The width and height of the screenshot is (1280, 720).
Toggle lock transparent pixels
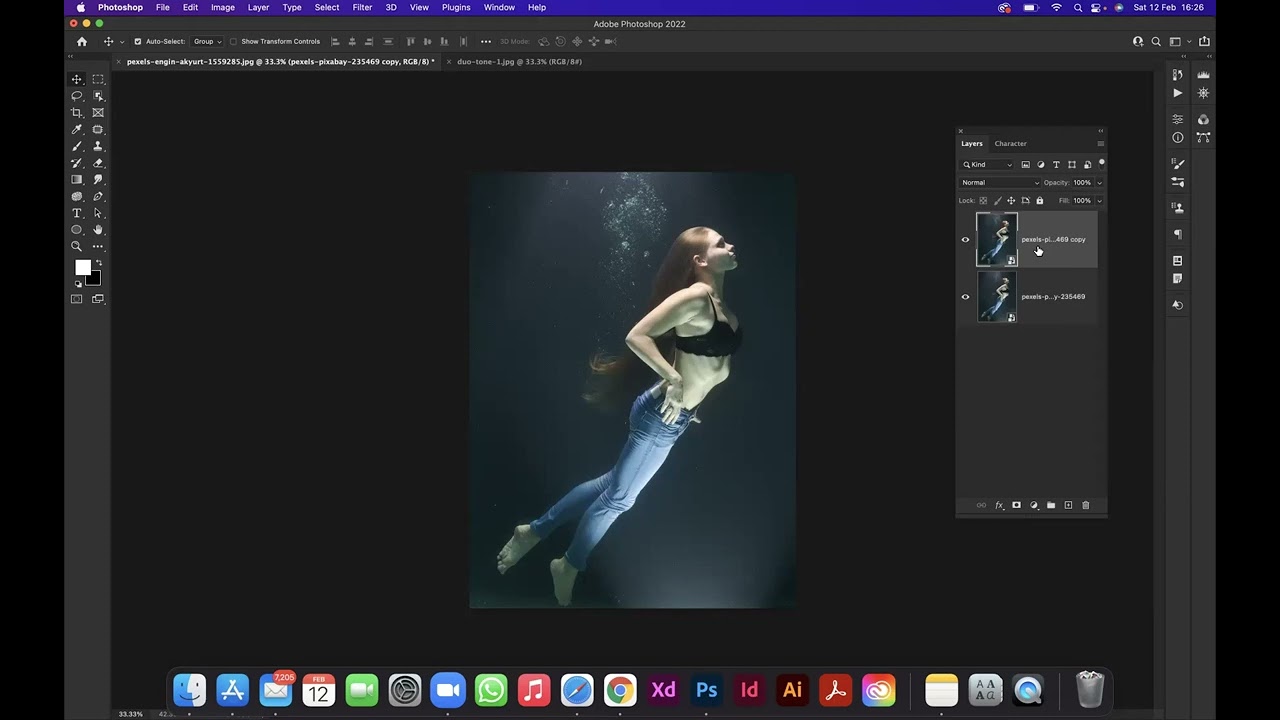click(x=983, y=200)
